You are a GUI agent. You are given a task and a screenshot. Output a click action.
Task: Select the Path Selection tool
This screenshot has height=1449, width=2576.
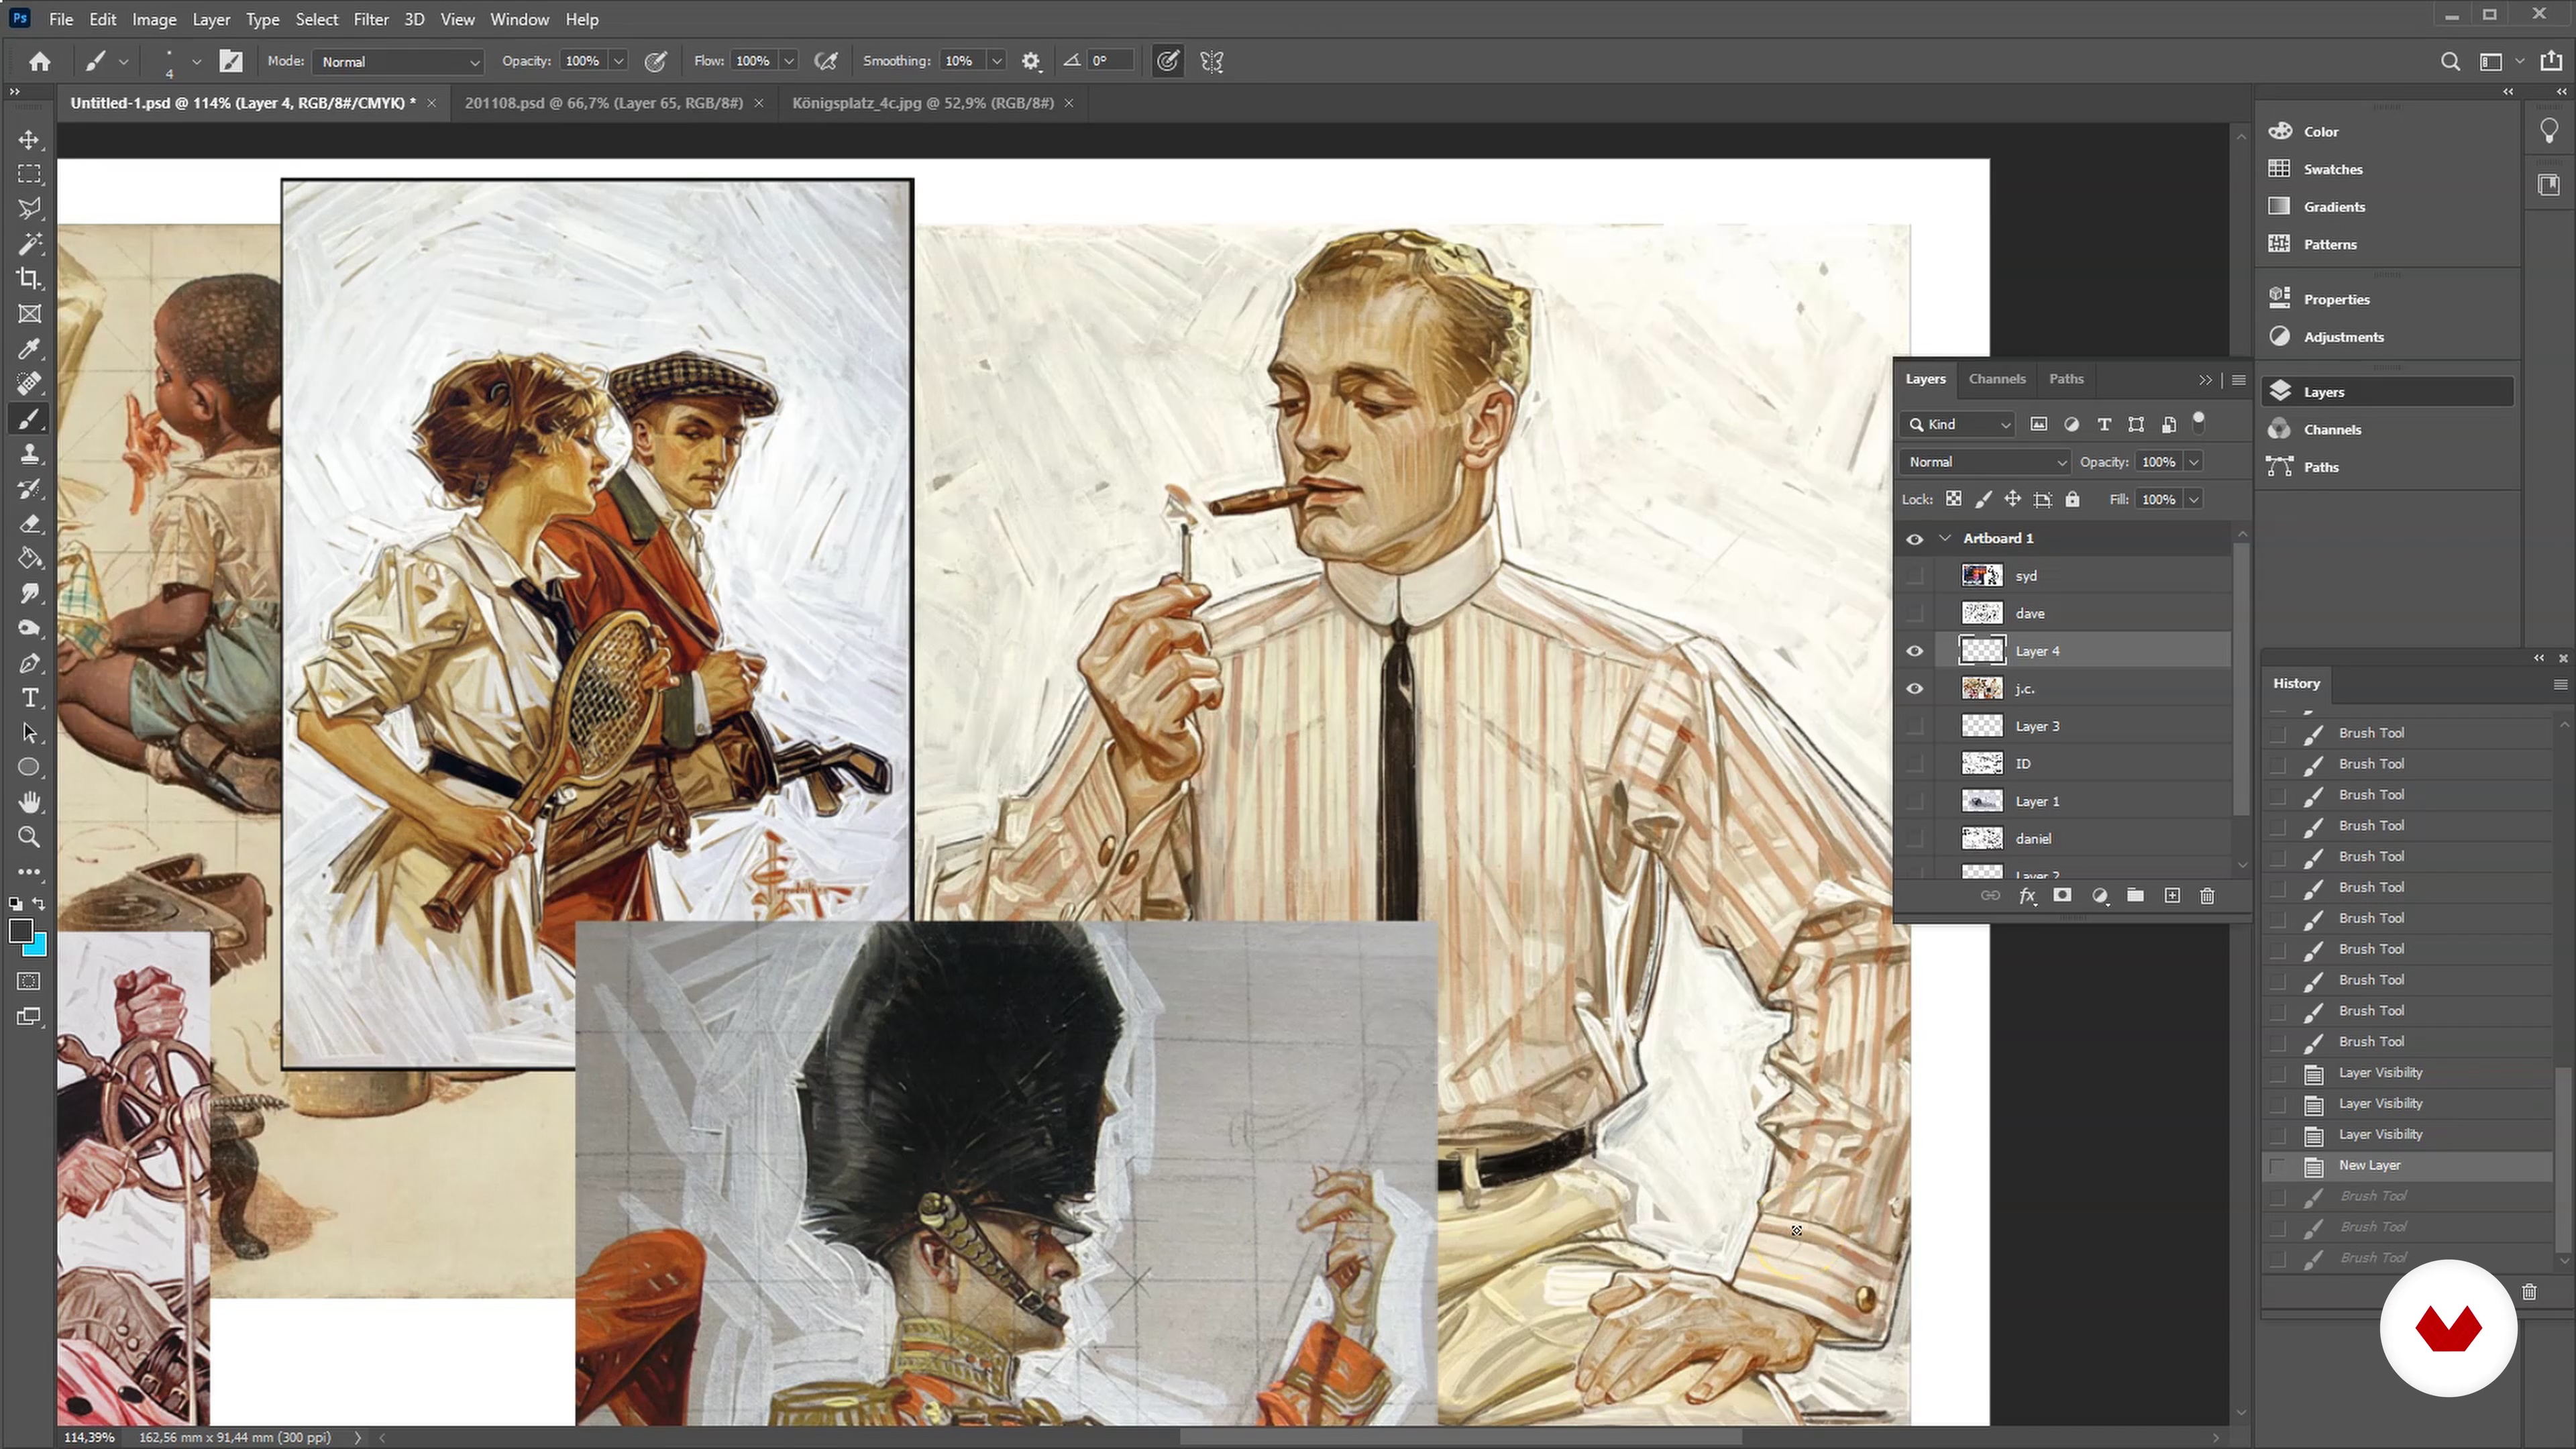[x=29, y=733]
